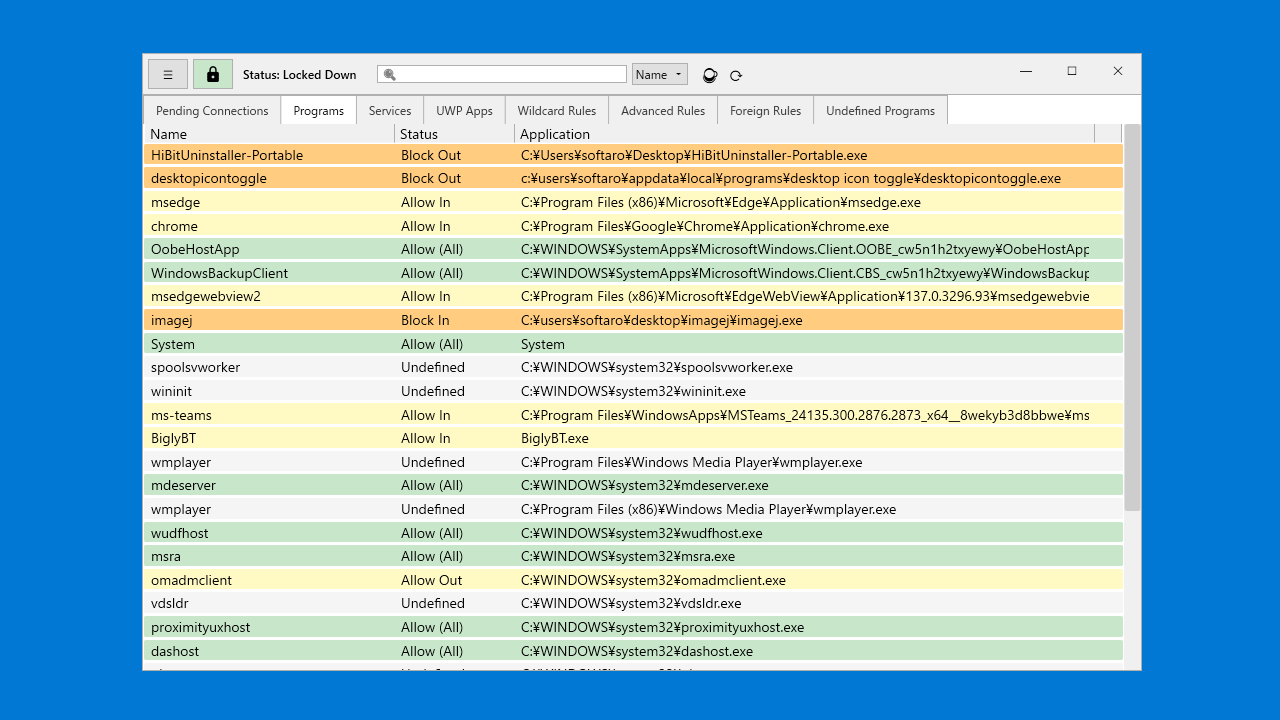
Task: Click the mask icon beside the Name dropdown
Action: coord(710,75)
